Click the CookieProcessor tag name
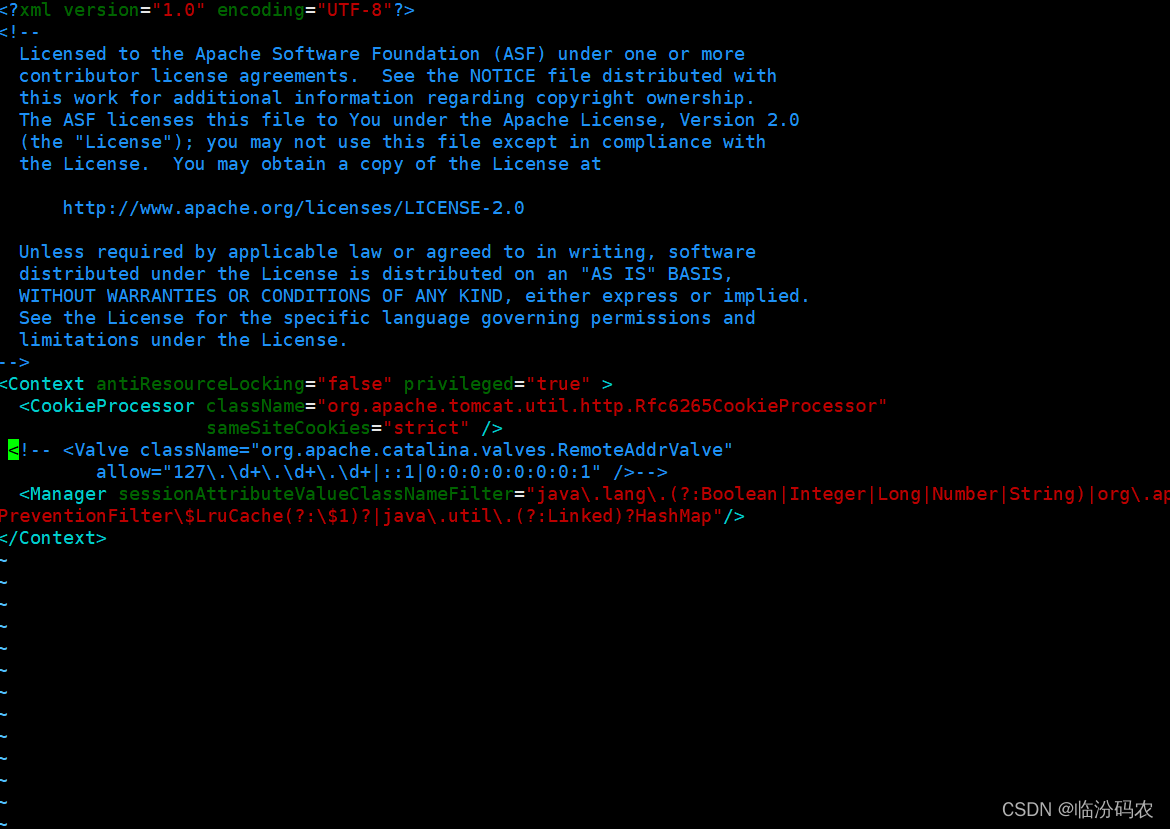 (x=112, y=406)
